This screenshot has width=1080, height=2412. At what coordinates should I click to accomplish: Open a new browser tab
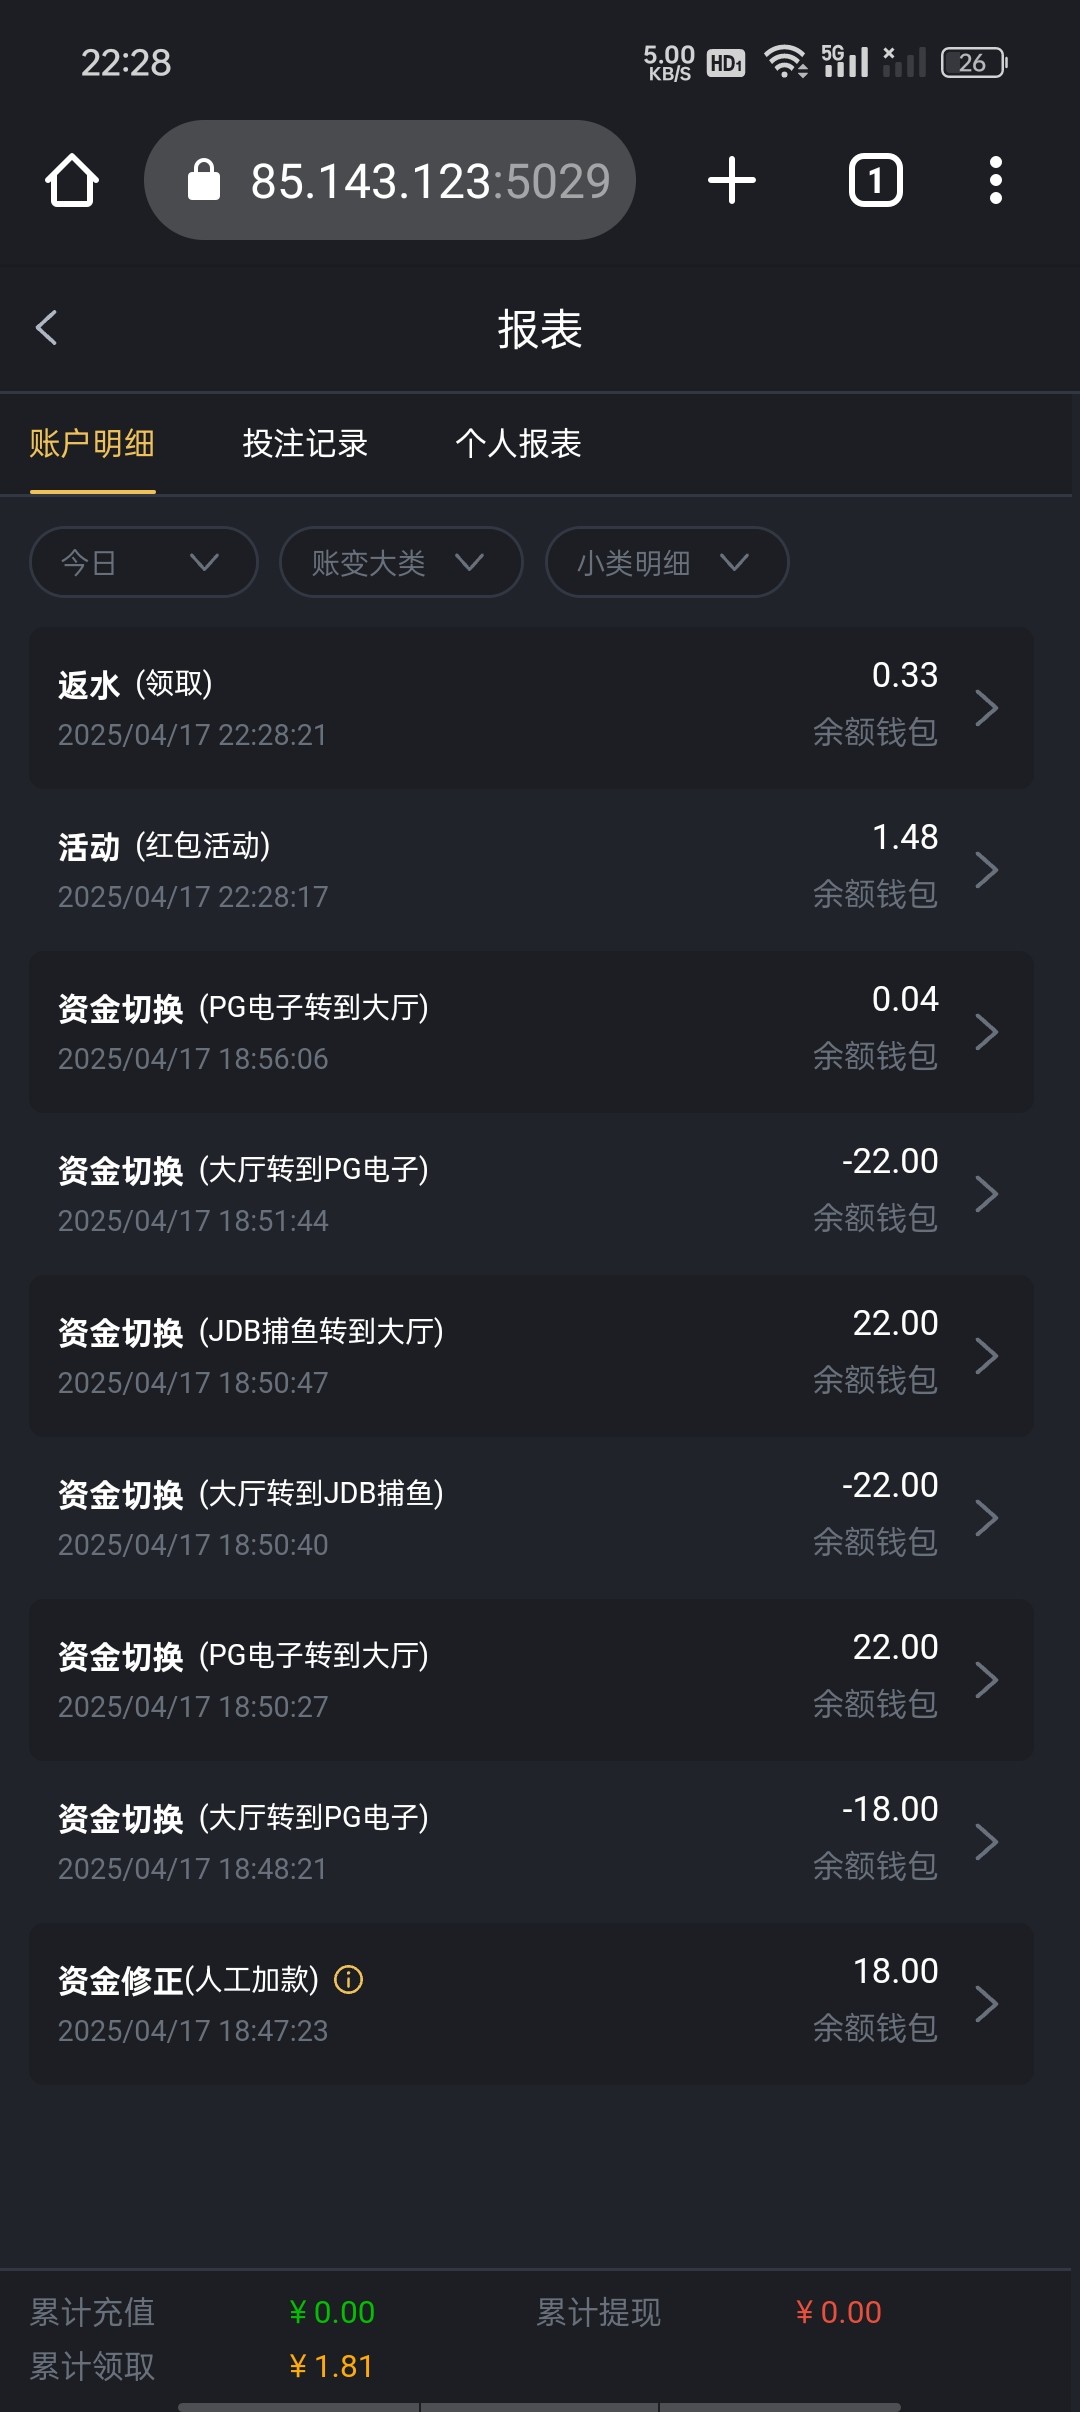click(x=731, y=181)
